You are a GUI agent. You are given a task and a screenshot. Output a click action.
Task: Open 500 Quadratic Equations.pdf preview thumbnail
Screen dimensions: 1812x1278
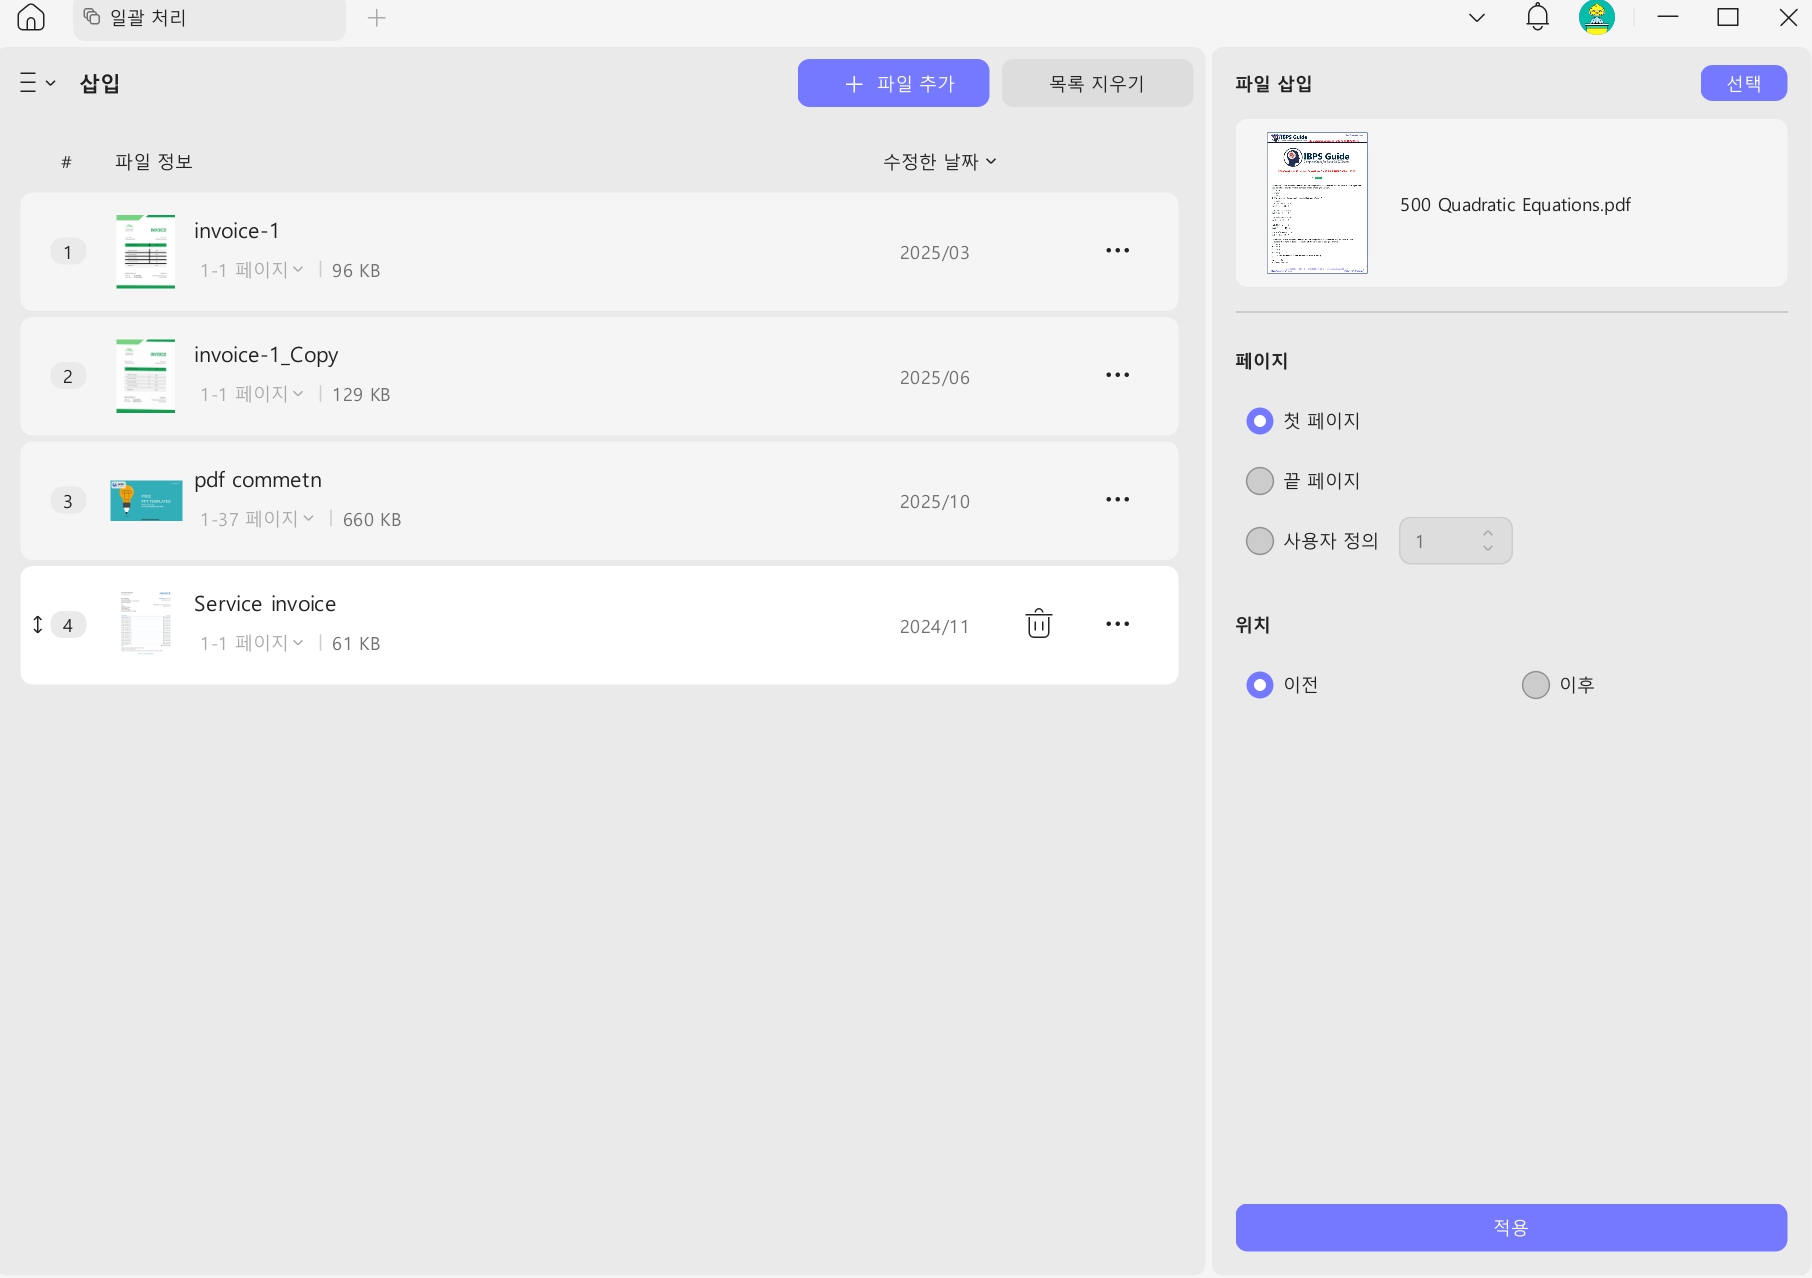tap(1317, 203)
